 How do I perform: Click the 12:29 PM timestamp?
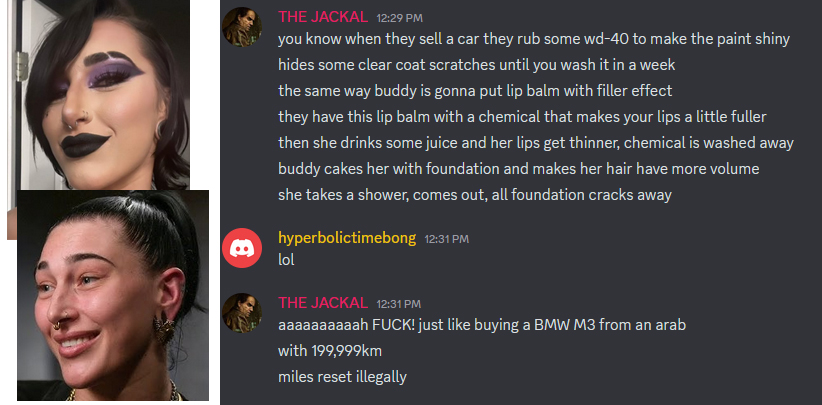click(x=399, y=18)
